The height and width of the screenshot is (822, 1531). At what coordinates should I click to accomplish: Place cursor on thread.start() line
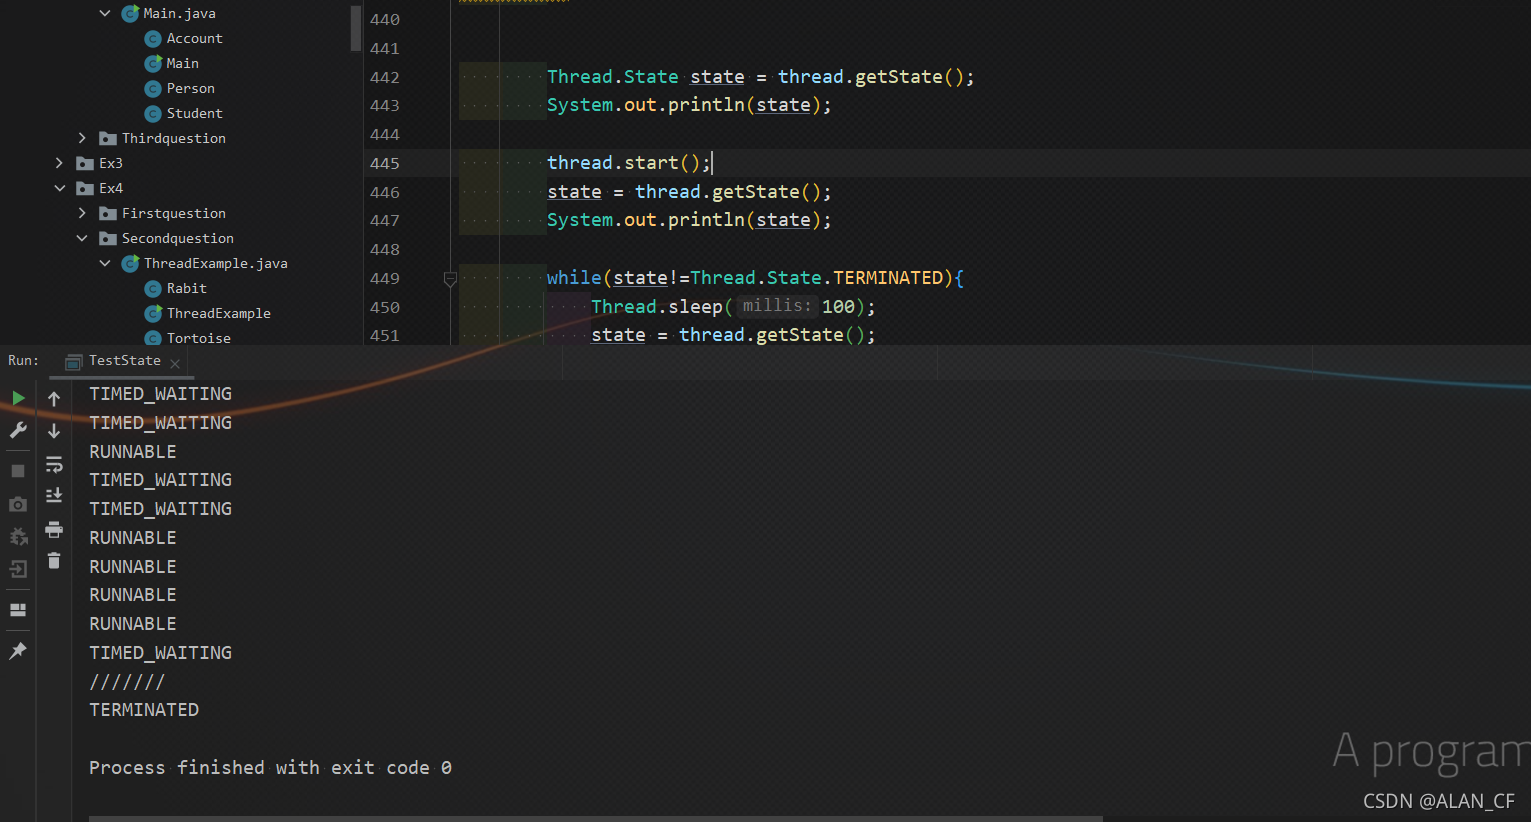click(x=629, y=162)
